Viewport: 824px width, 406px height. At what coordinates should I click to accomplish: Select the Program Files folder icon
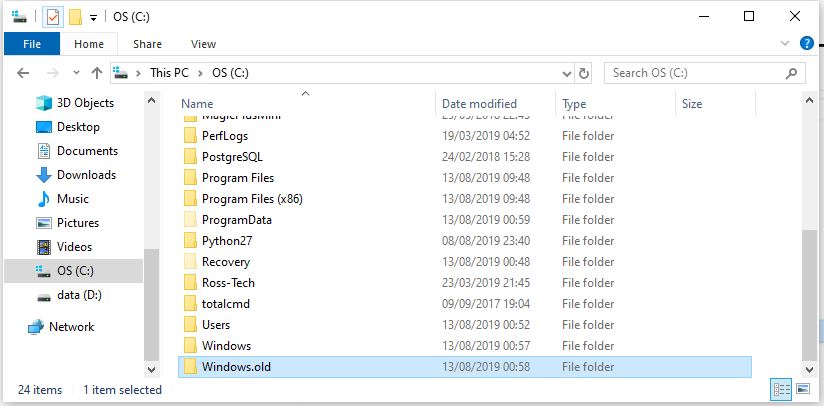click(x=190, y=178)
